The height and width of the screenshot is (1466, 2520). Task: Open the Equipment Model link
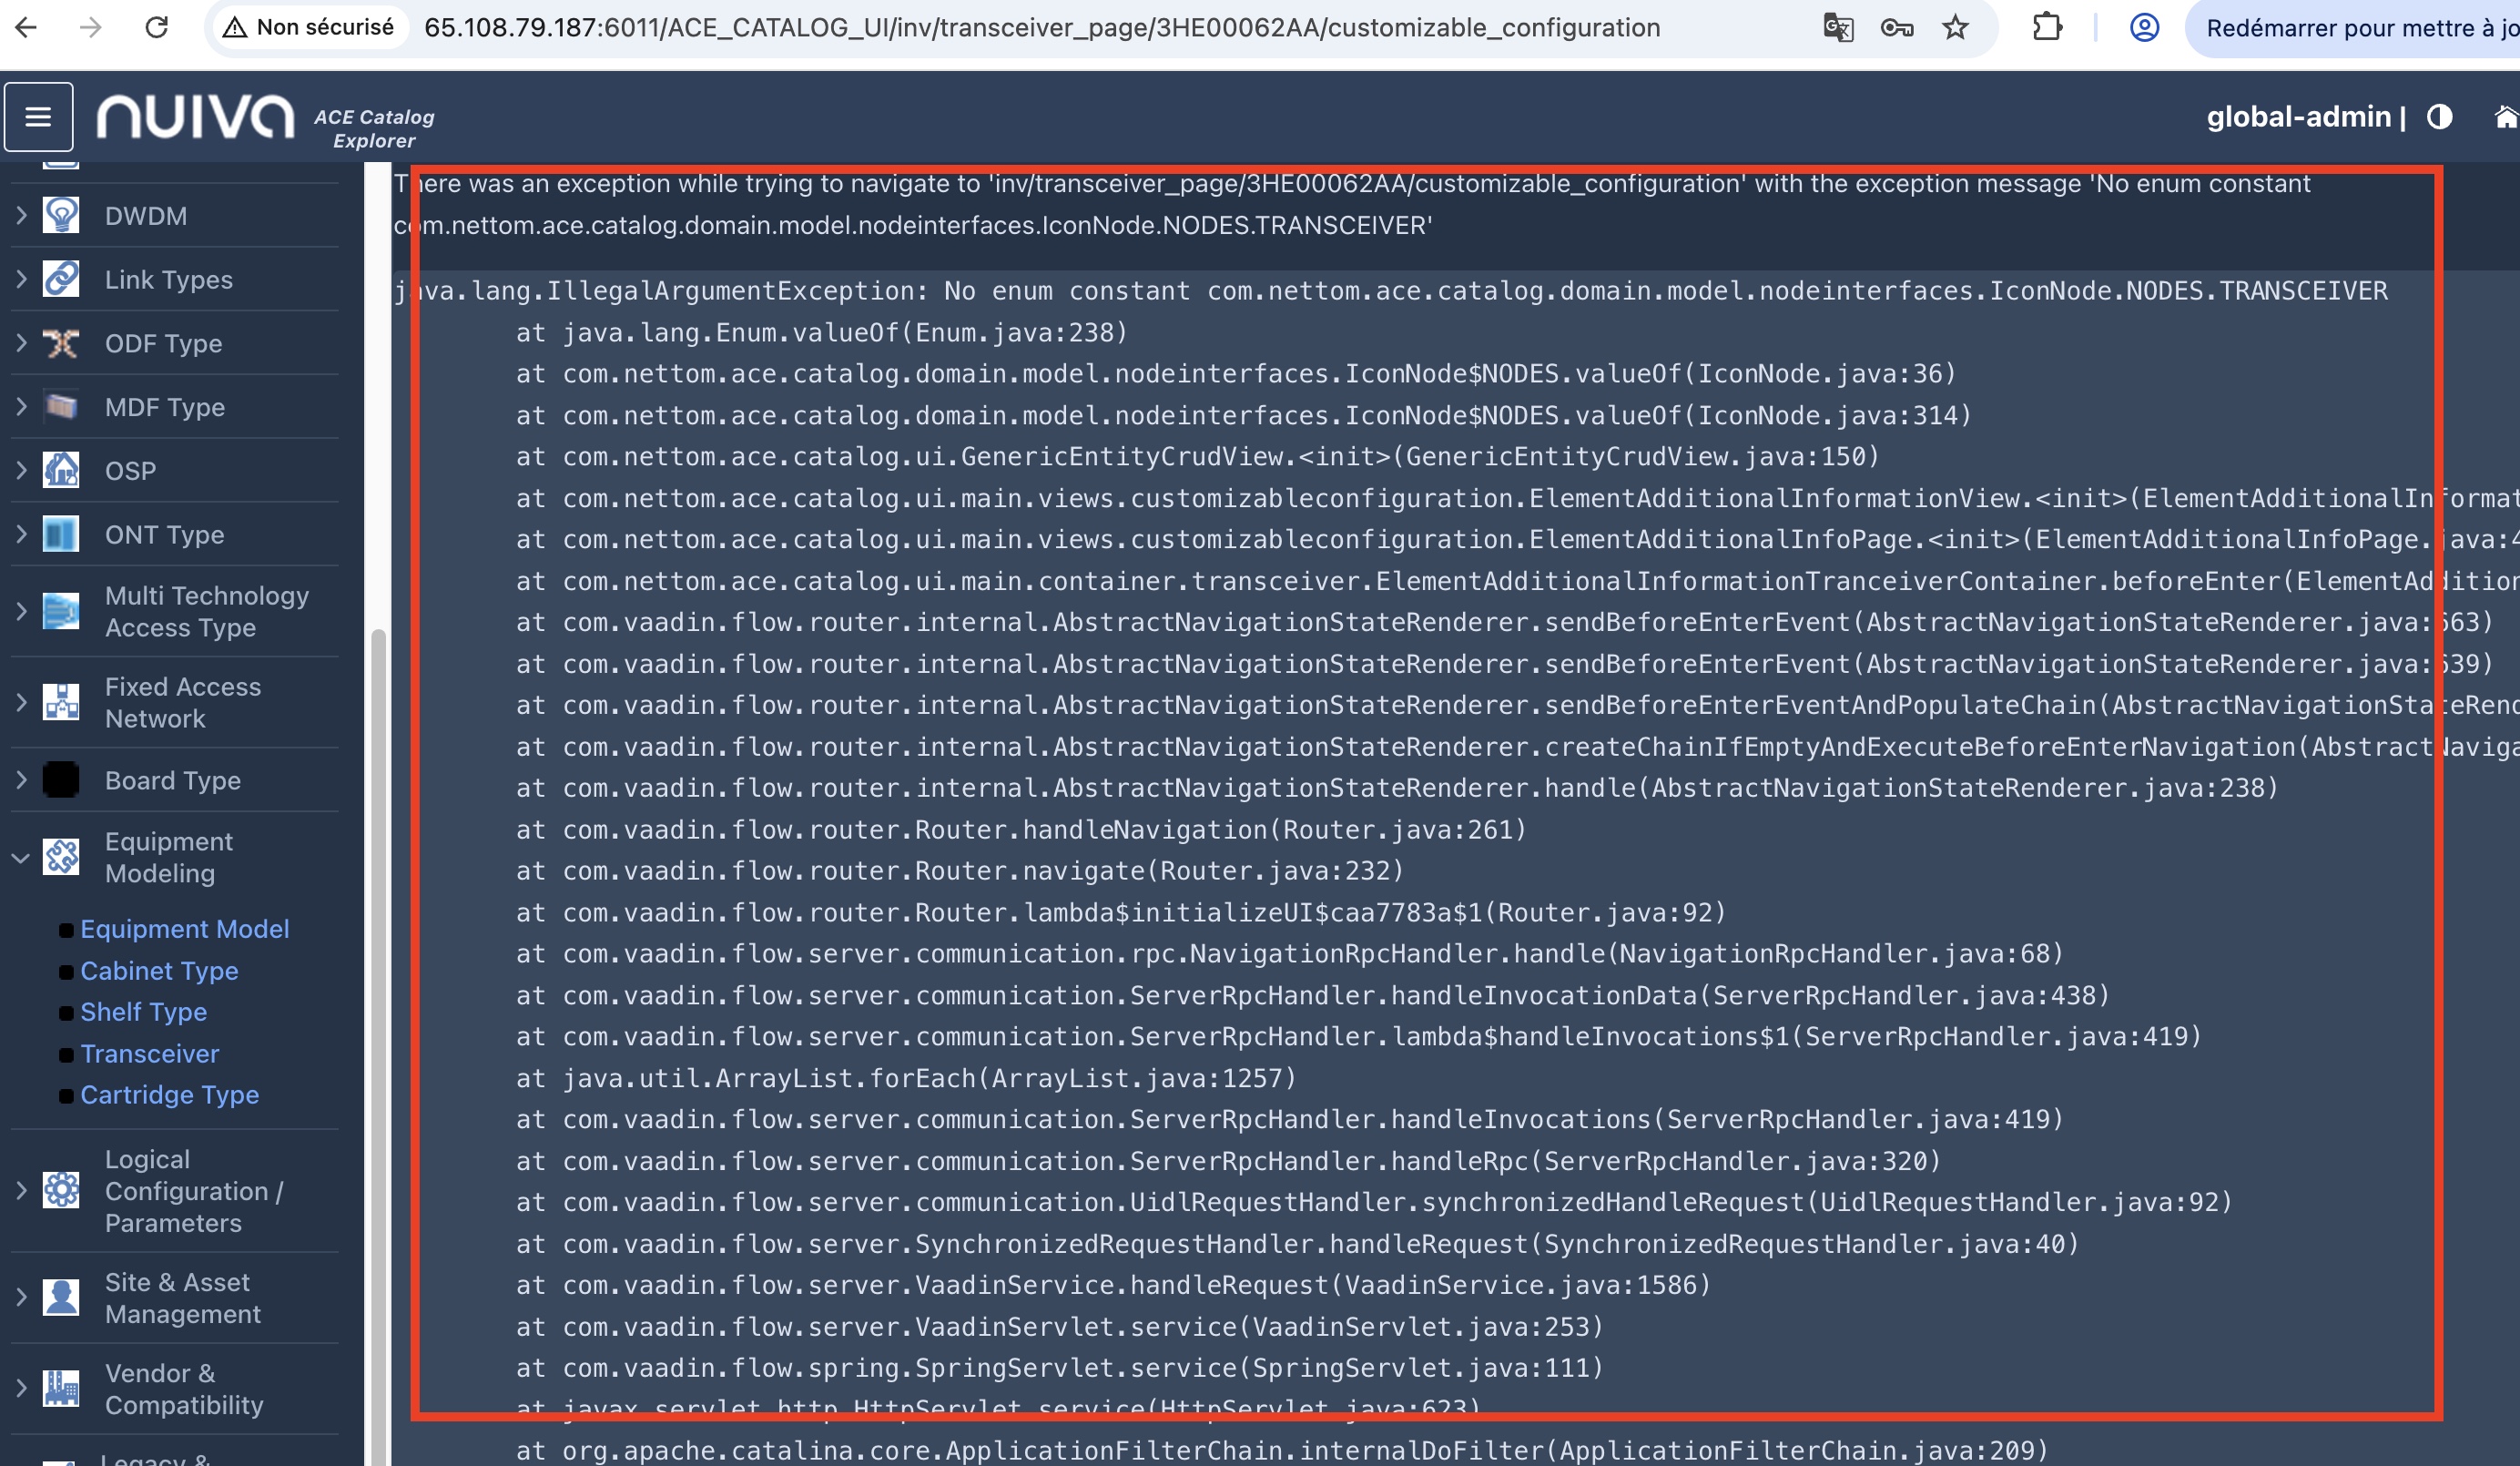coord(184,928)
